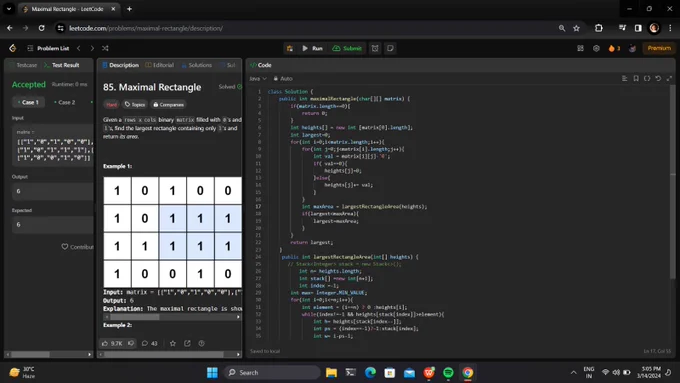Screen dimensions: 680x383
Task: Reset code to default icon
Action: coord(658,79)
